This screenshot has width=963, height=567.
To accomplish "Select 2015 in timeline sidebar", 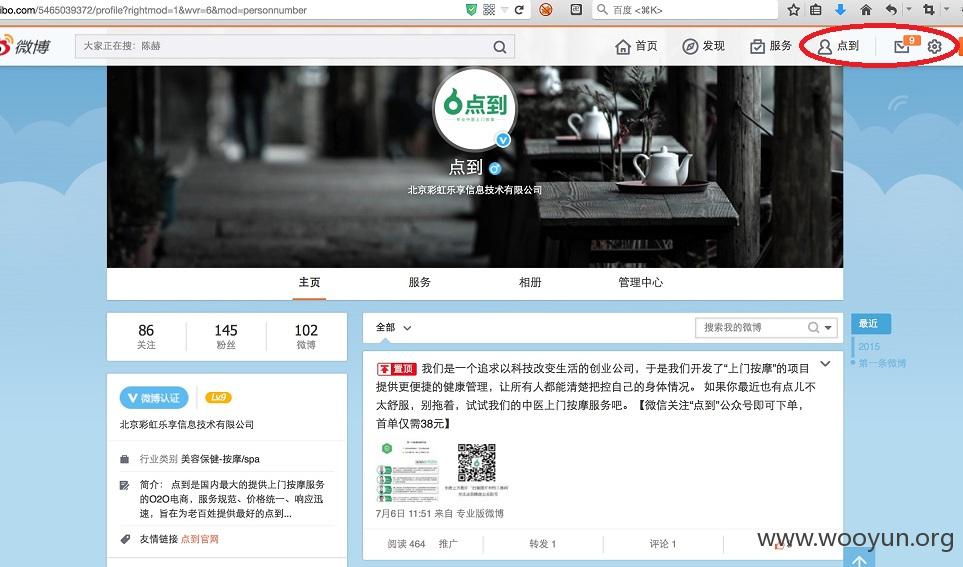I will coord(869,346).
